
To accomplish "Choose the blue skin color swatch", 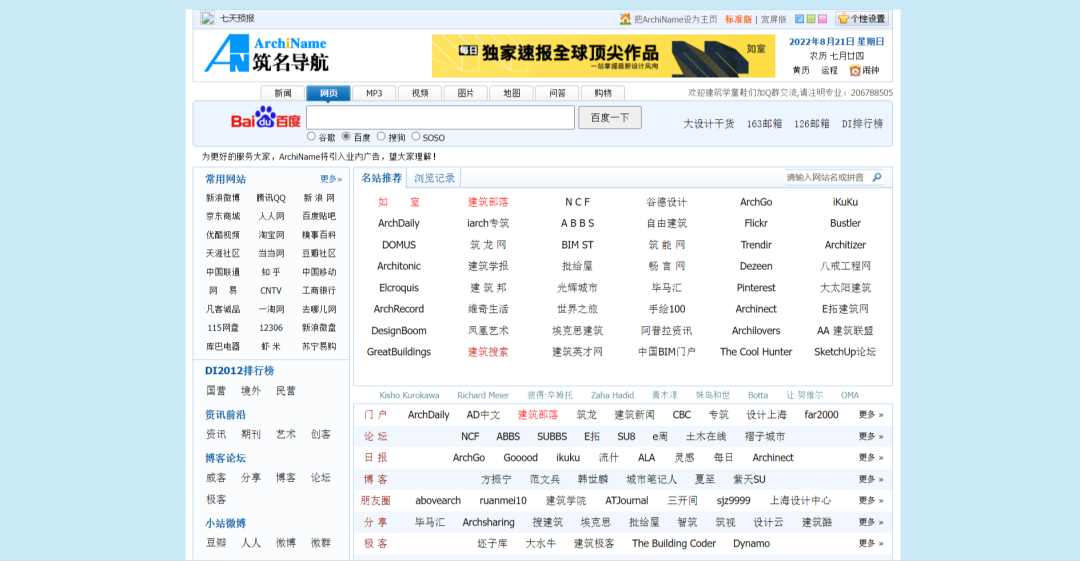I will tap(799, 19).
